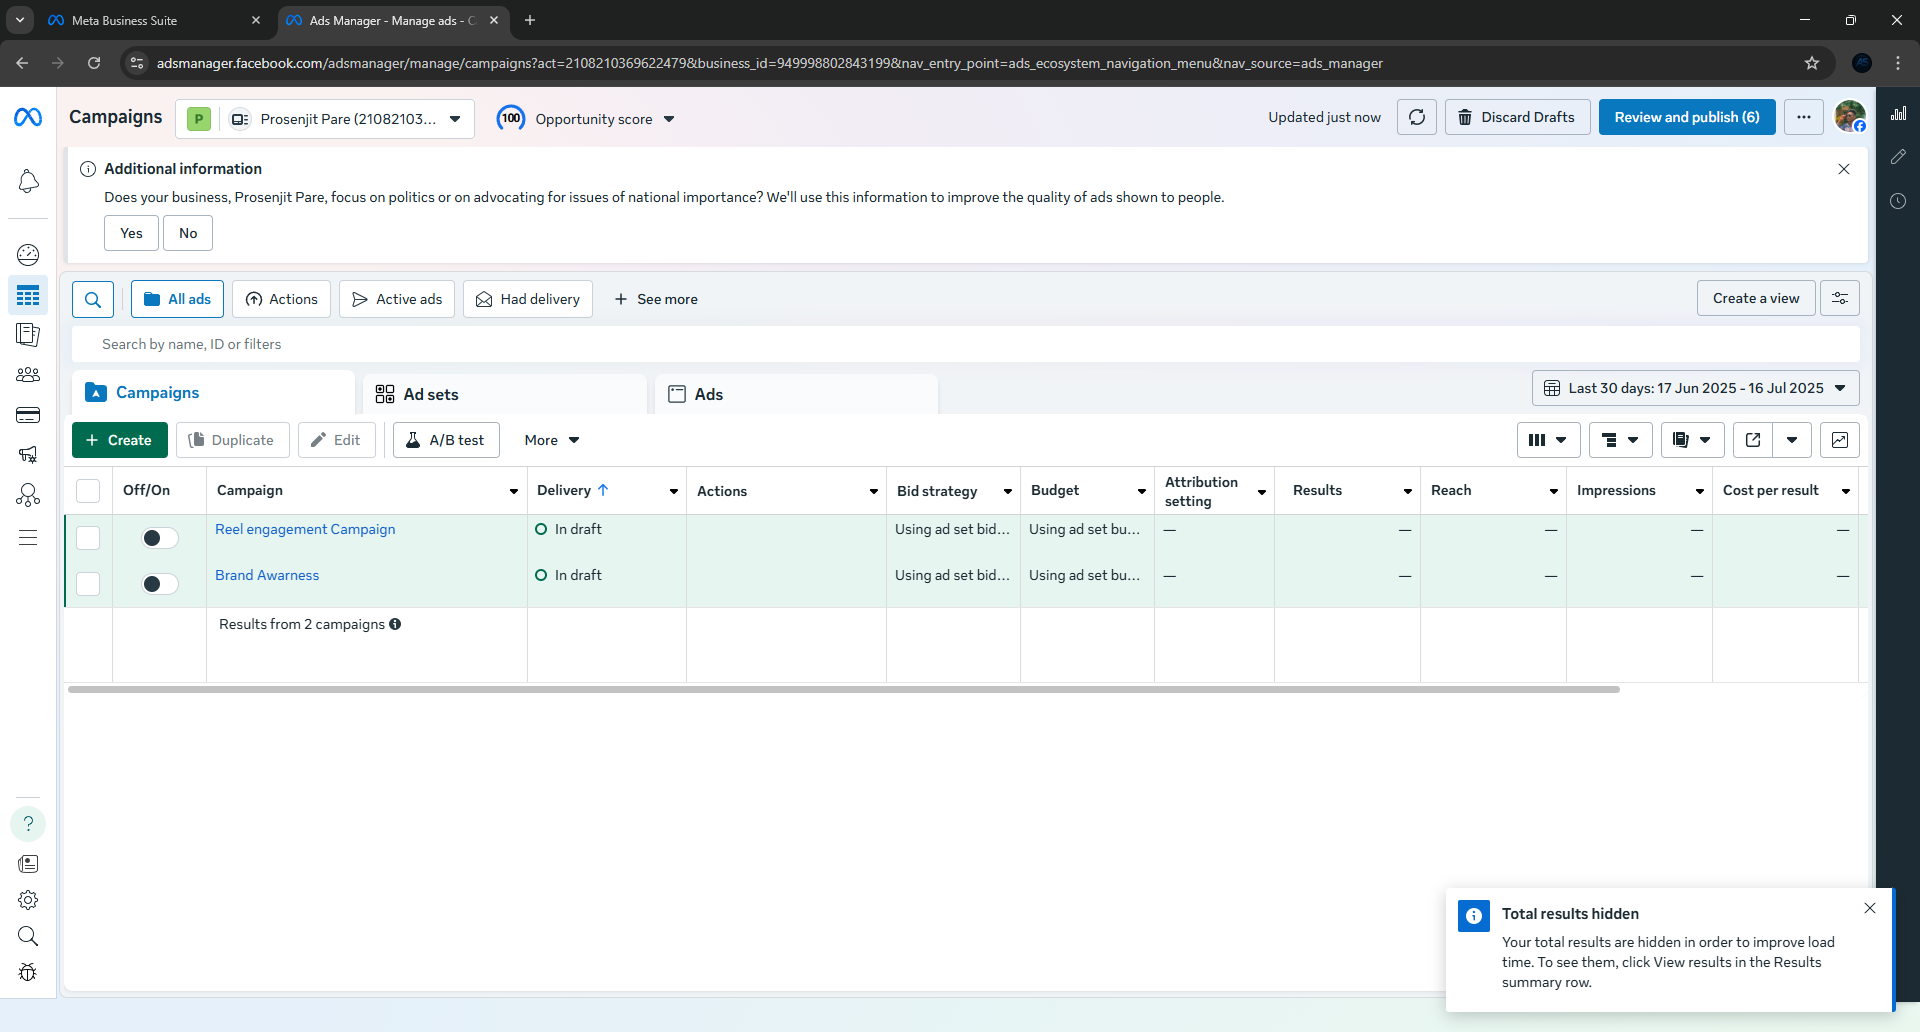Open Billing card icon in the sidebar
Image resolution: width=1920 pixels, height=1032 pixels.
tap(28, 415)
